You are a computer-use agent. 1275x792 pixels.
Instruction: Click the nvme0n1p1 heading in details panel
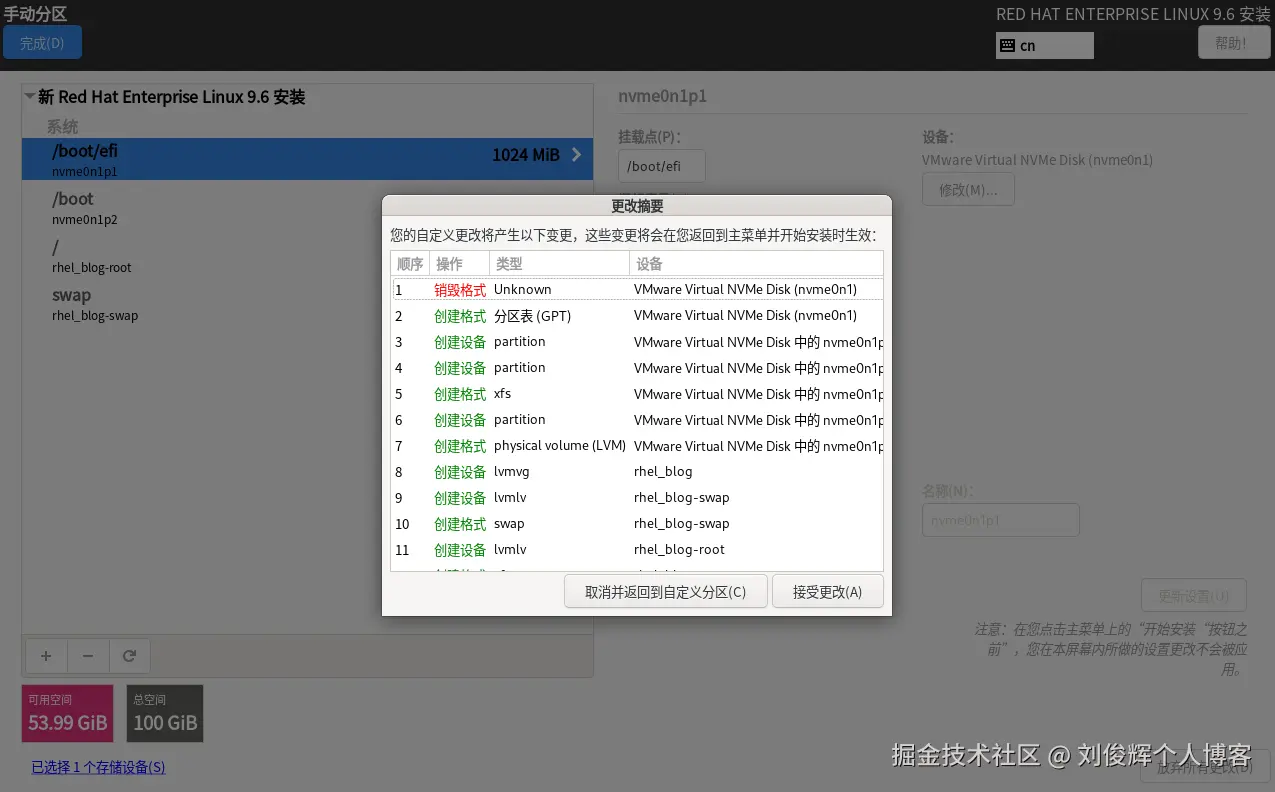[663, 96]
